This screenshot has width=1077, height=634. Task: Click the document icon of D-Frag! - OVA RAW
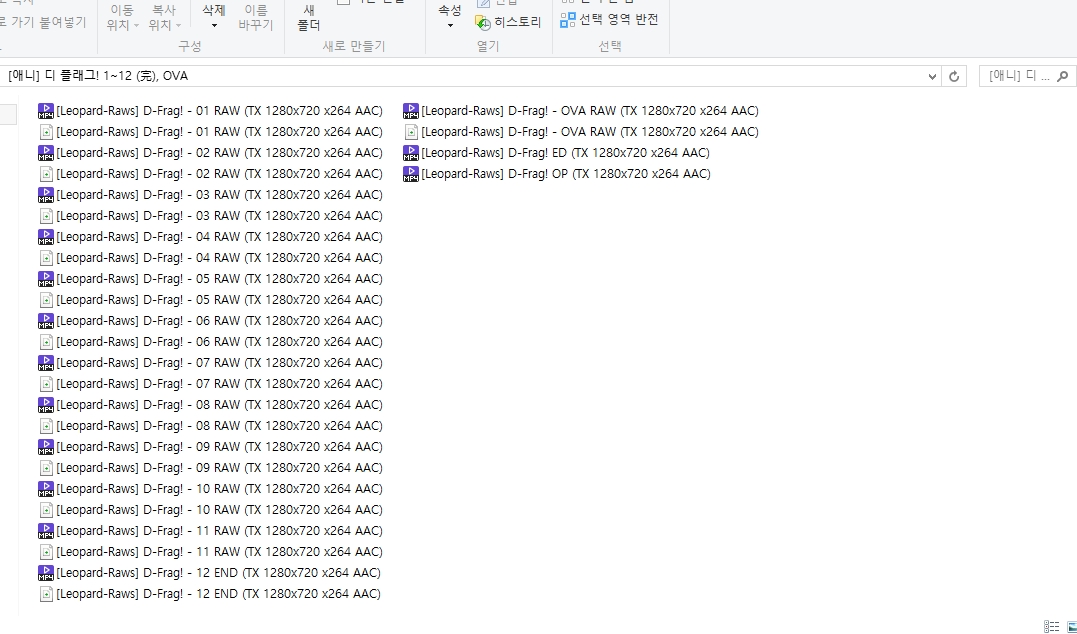coord(411,132)
